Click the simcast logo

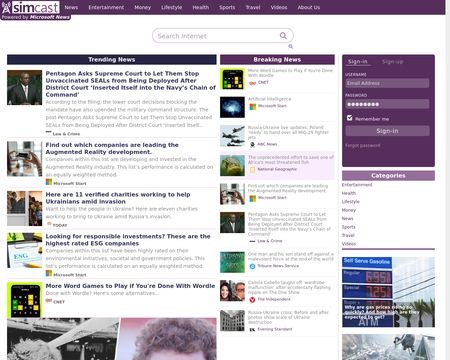[x=31, y=7]
